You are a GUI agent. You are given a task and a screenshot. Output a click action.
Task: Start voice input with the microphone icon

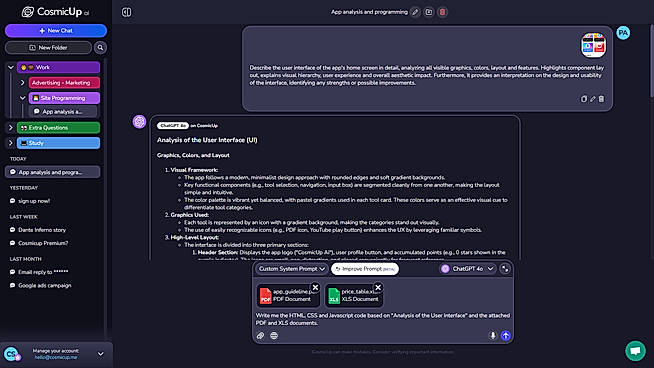coord(493,335)
